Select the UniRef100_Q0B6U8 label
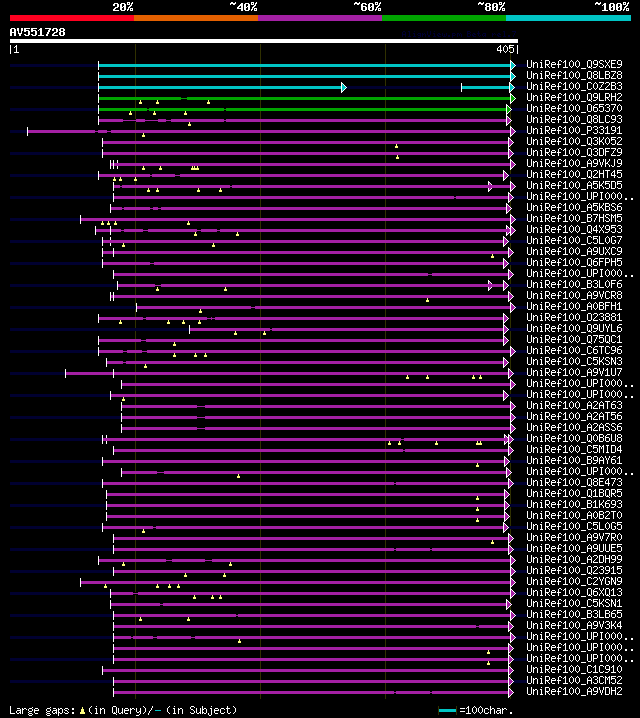This screenshot has width=640, height=718. coord(574,438)
